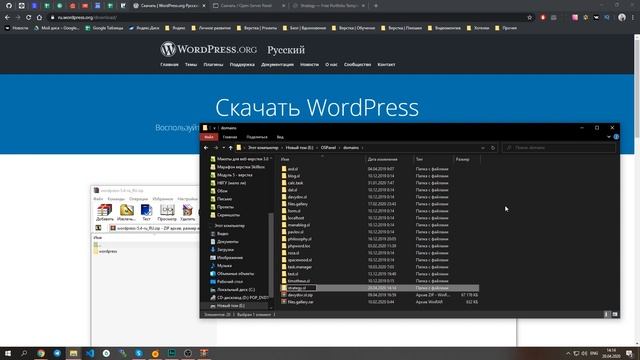
Task: Refresh the Explorer address bar
Action: pos(493,148)
